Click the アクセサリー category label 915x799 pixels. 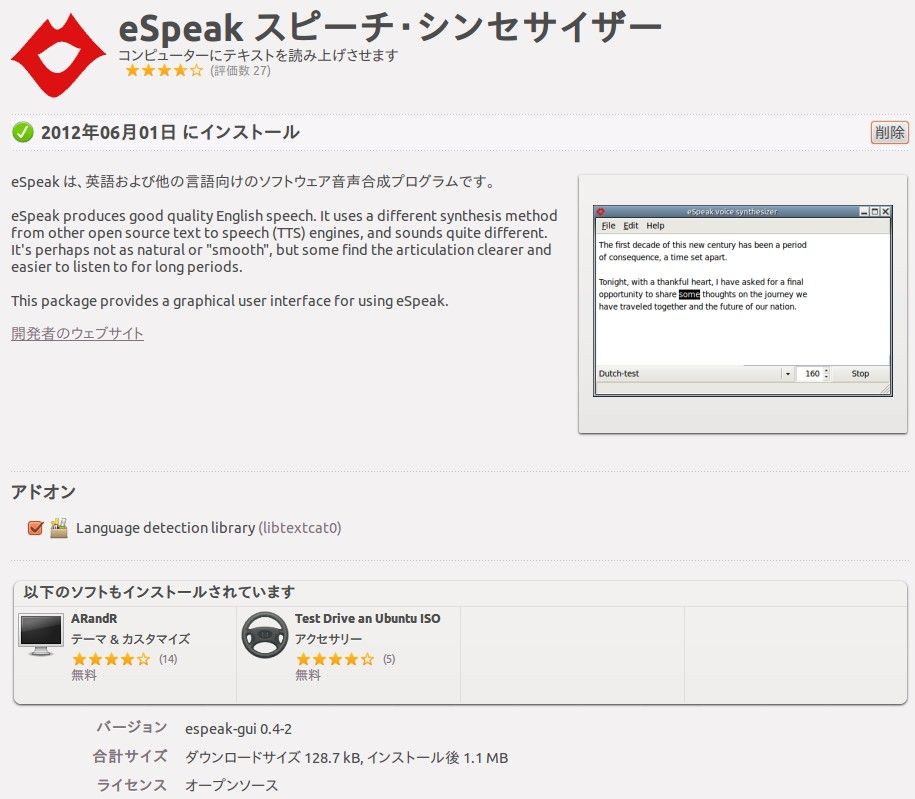(328, 639)
